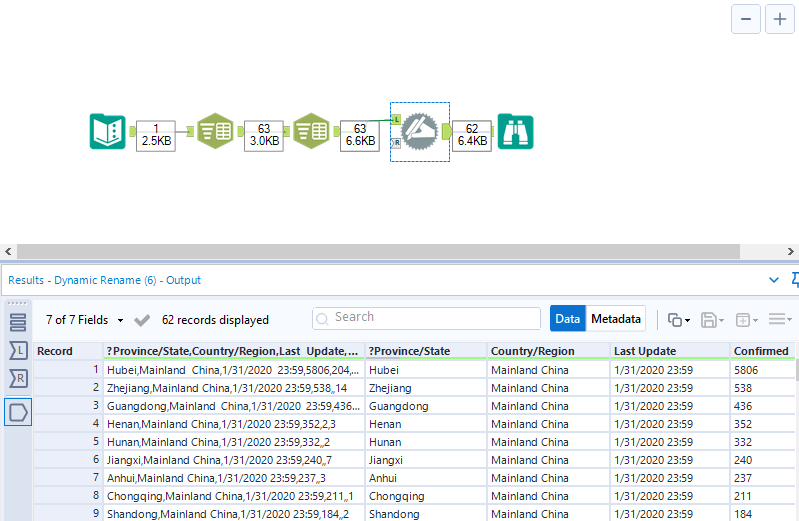
Task: Select the R input anchor in results sidebar
Action: (x=18, y=379)
